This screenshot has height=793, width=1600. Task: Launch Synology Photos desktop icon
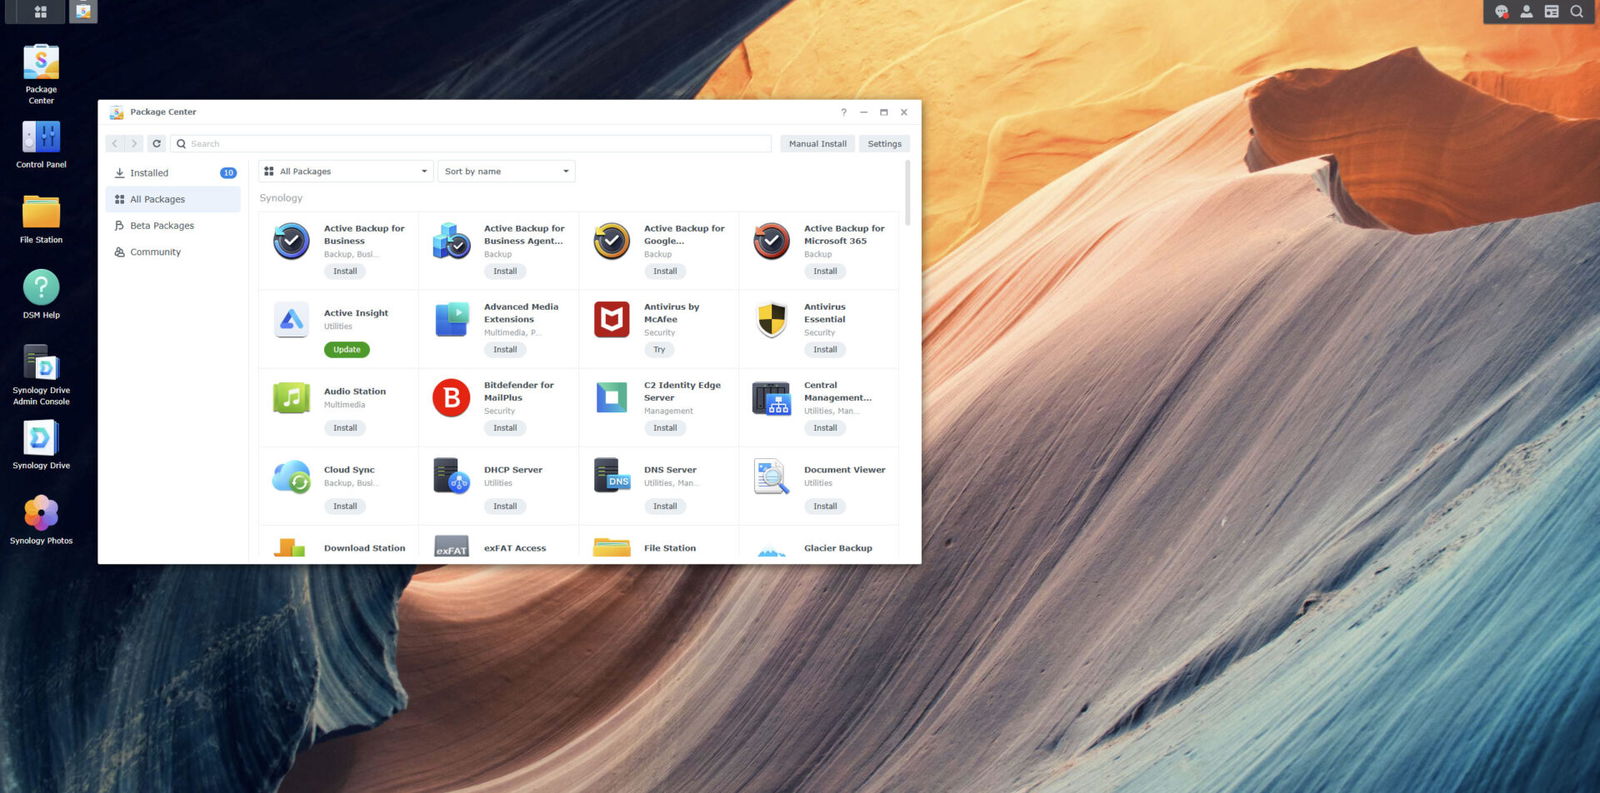coord(41,514)
